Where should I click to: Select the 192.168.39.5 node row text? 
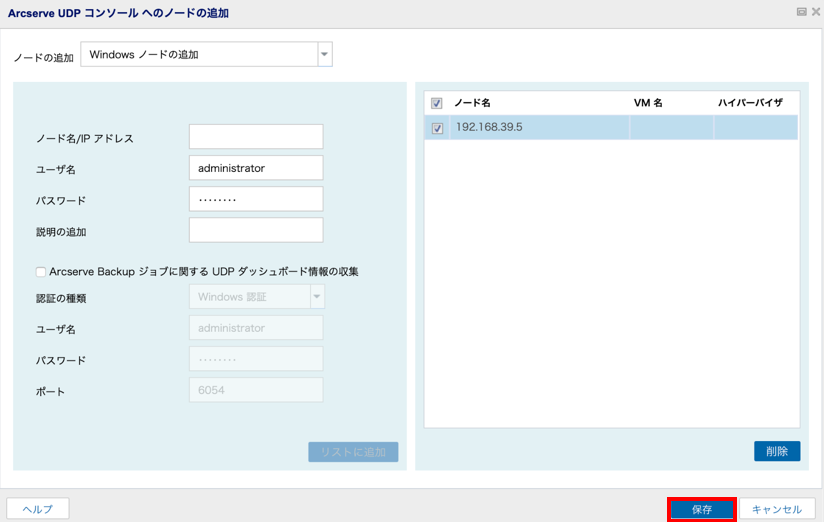(x=489, y=127)
